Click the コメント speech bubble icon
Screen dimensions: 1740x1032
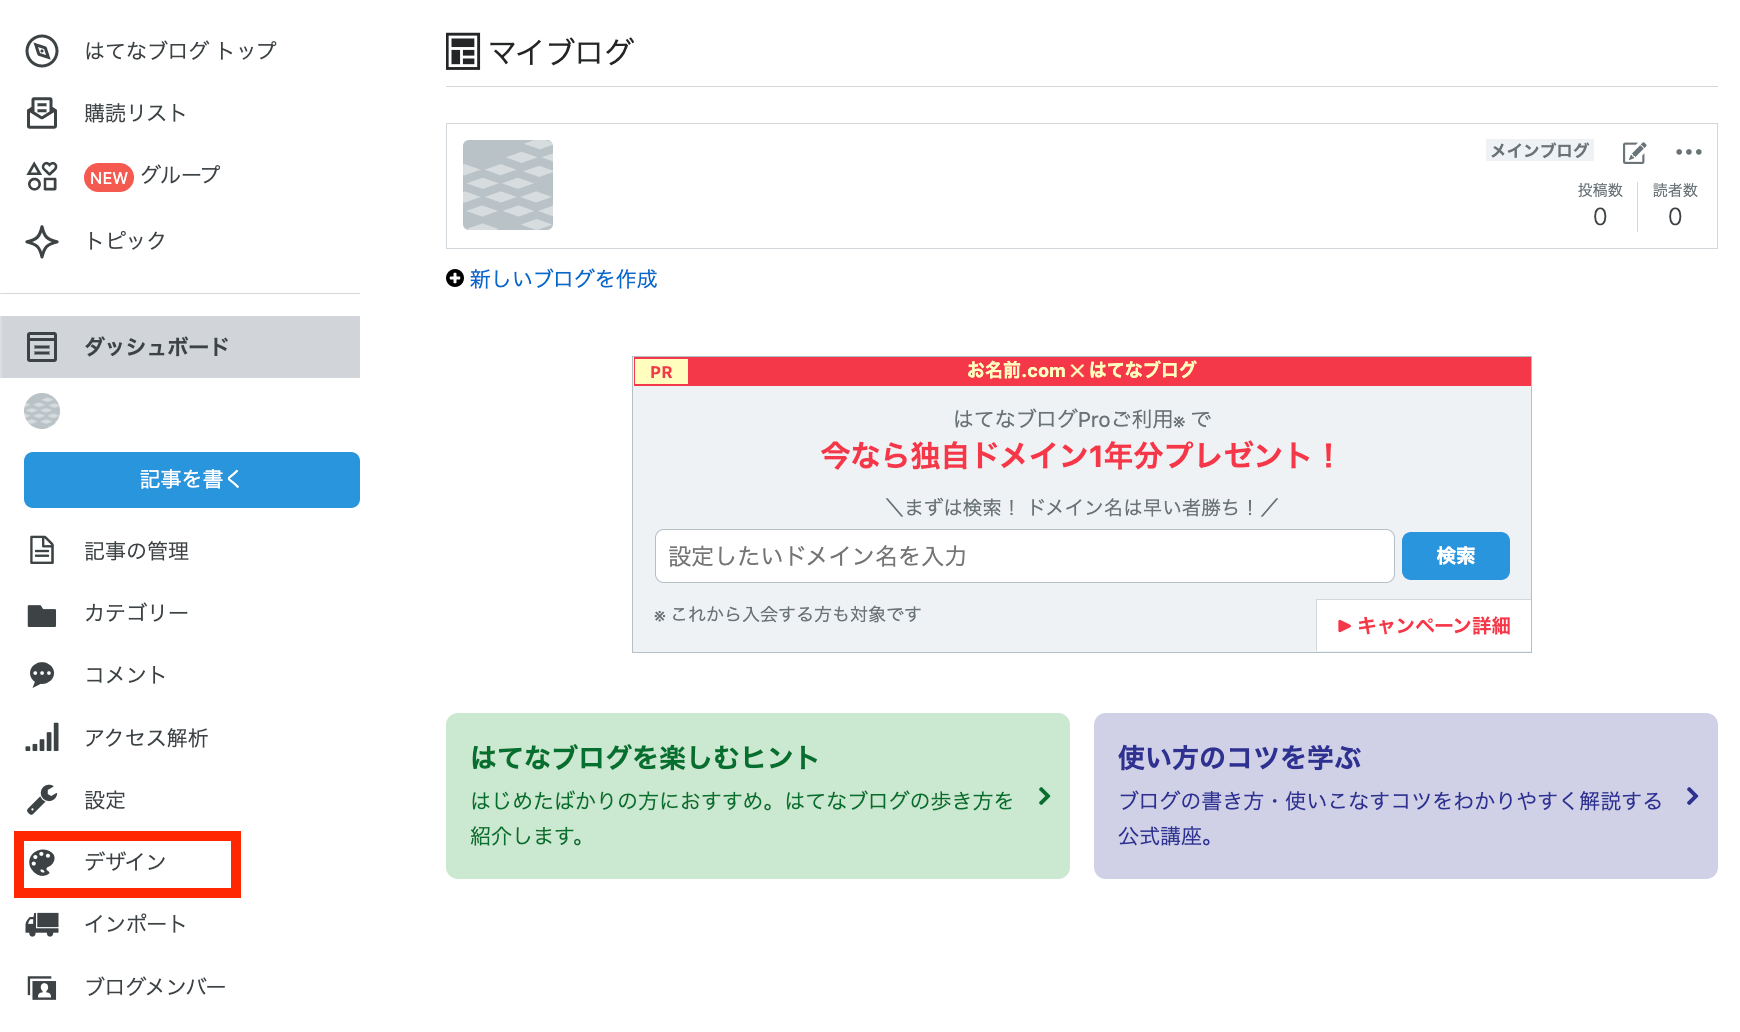coord(42,675)
